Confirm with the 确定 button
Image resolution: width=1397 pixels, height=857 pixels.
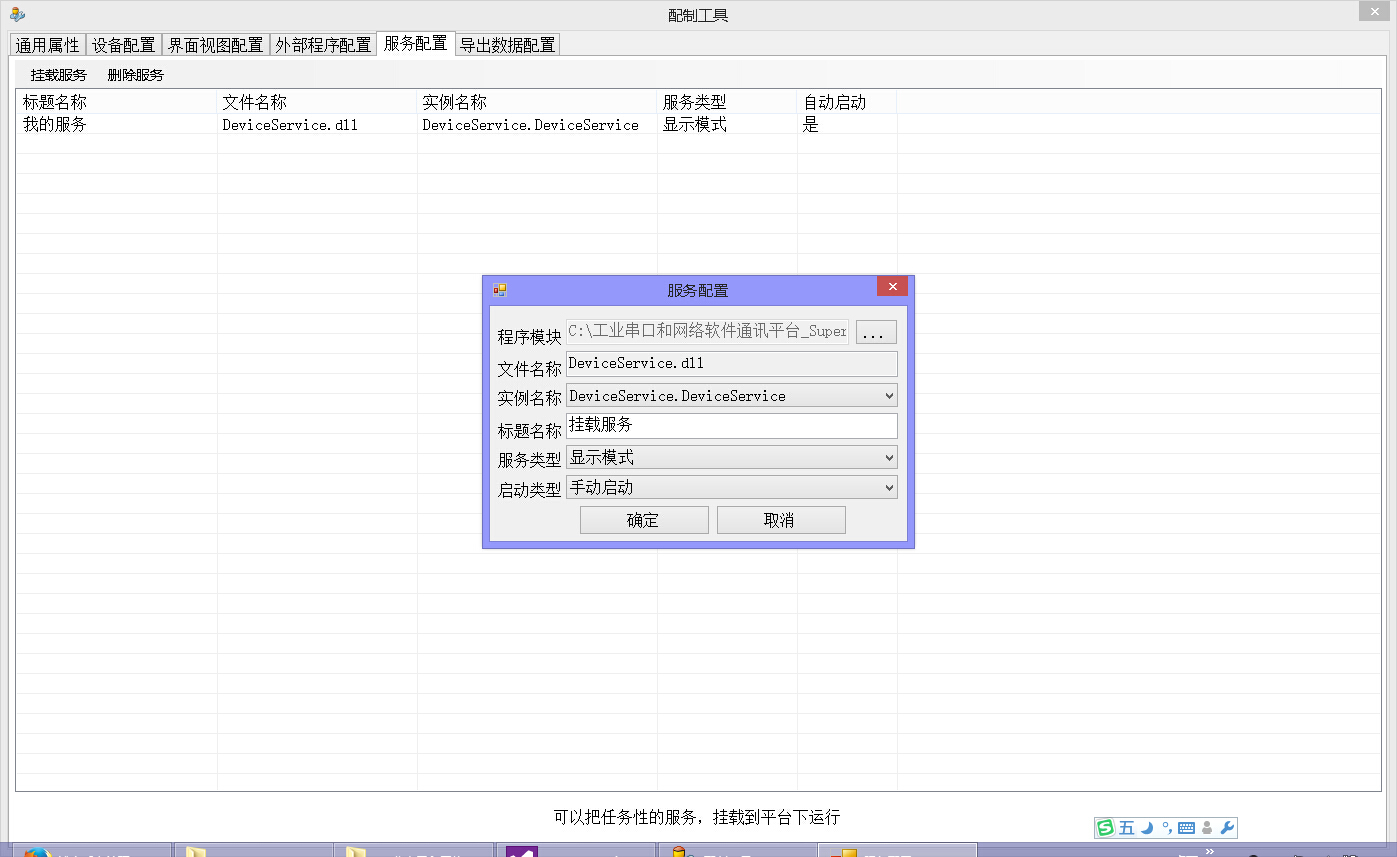click(644, 520)
